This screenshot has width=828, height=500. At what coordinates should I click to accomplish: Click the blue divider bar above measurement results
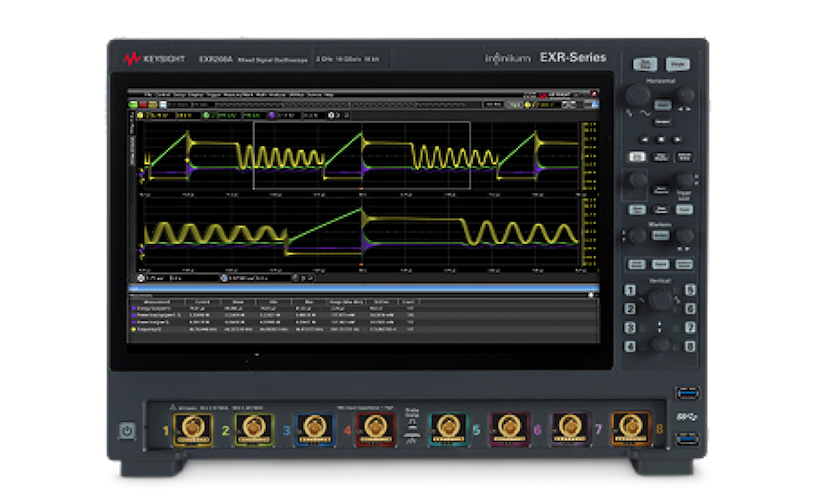tap(361, 286)
